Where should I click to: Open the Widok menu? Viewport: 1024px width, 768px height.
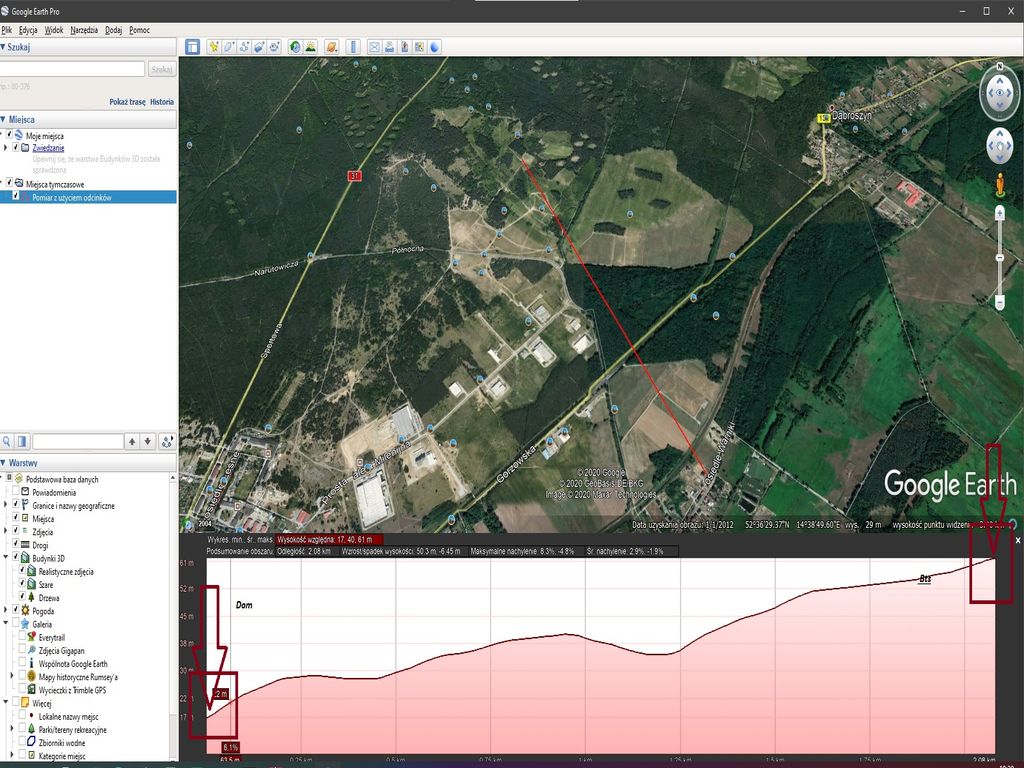(54, 30)
